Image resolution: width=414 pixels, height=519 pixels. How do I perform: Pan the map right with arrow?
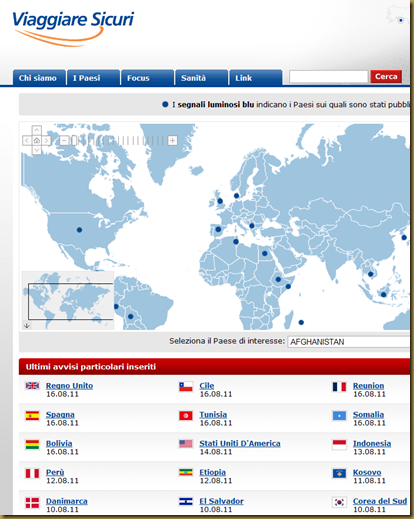tap(47, 140)
